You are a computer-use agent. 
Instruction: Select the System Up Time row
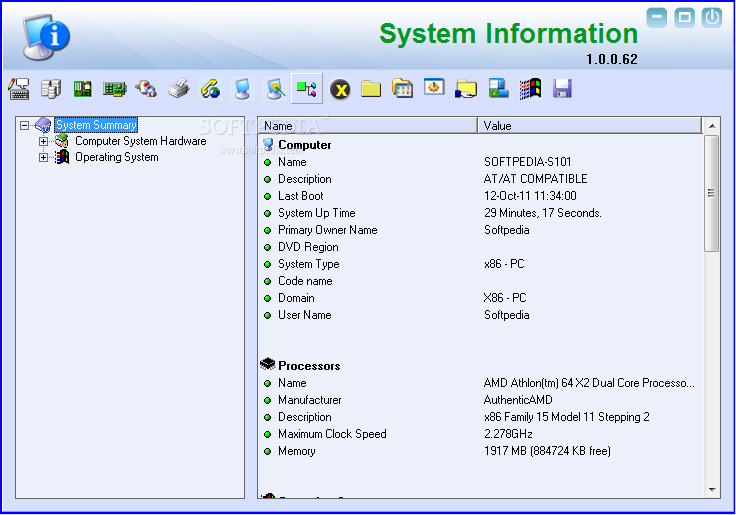[x=481, y=213]
